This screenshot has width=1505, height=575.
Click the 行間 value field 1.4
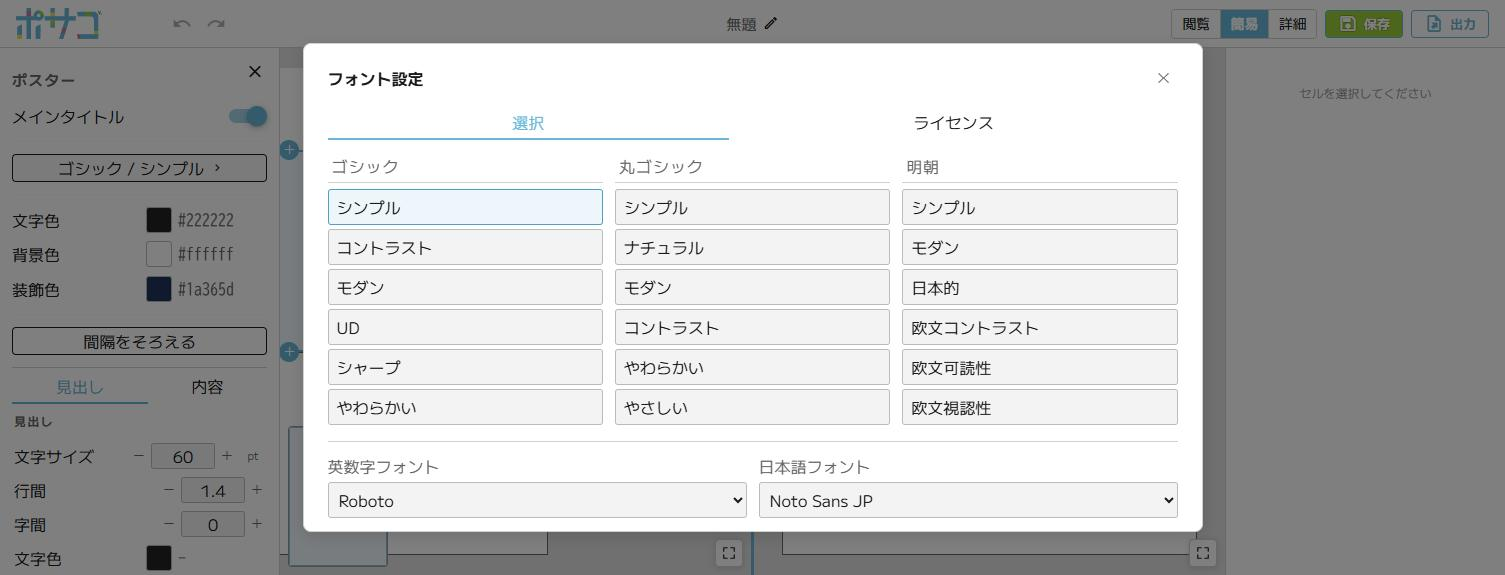point(213,490)
